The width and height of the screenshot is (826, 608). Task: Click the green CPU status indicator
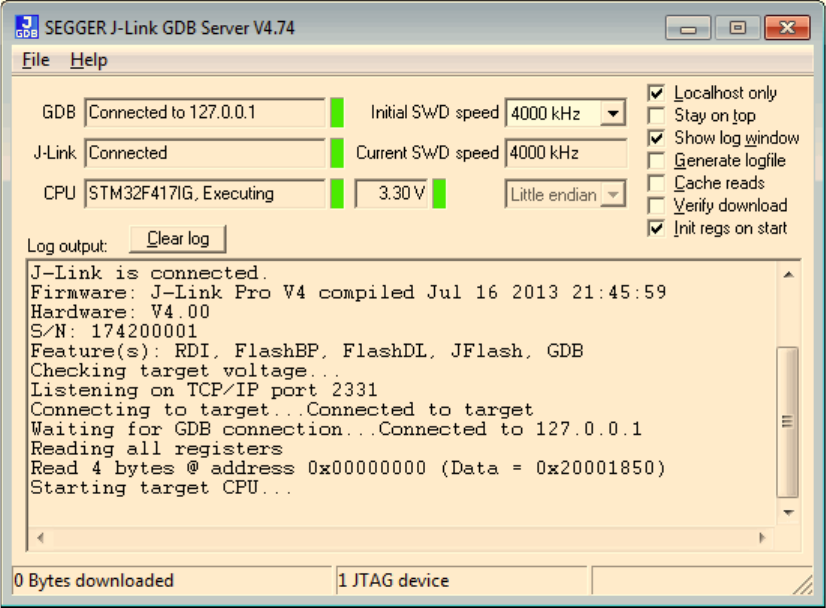[337, 193]
